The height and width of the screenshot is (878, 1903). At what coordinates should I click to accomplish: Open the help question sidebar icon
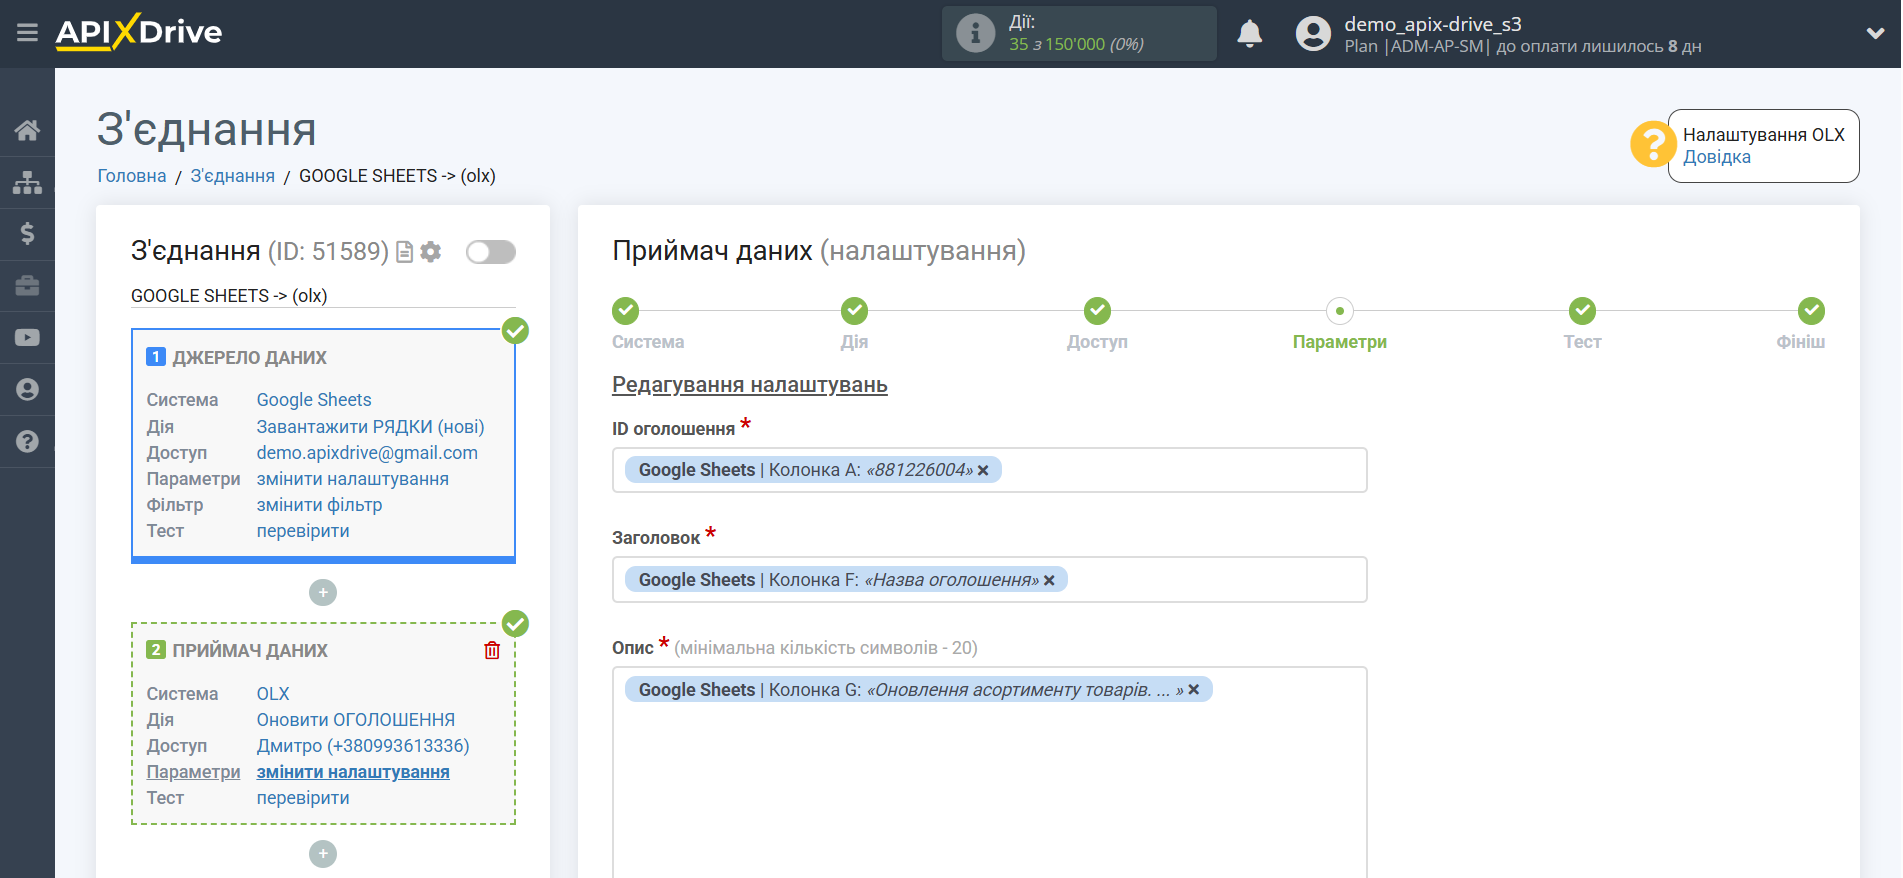tap(27, 441)
